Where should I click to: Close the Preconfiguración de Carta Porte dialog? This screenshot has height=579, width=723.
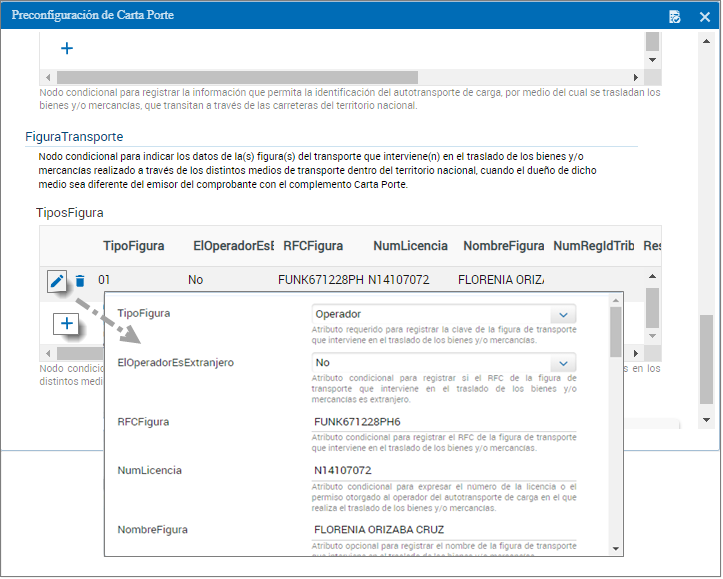(x=704, y=16)
